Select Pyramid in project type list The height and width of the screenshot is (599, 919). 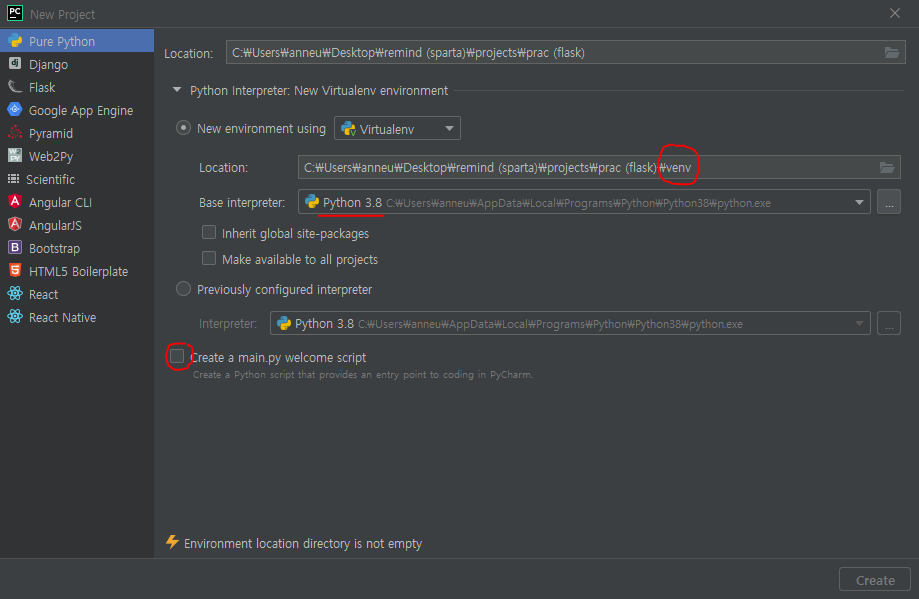(x=77, y=133)
